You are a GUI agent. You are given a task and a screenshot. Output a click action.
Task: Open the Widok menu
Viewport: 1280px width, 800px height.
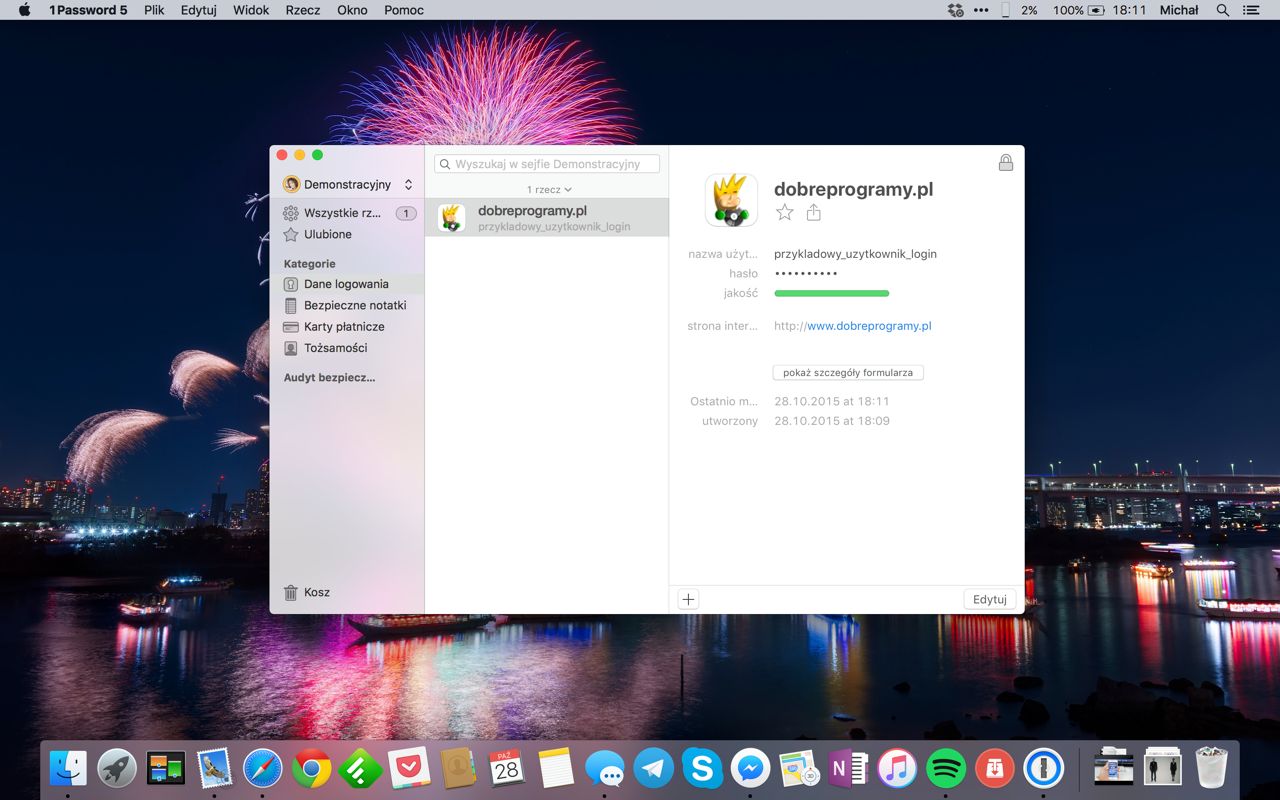251,10
